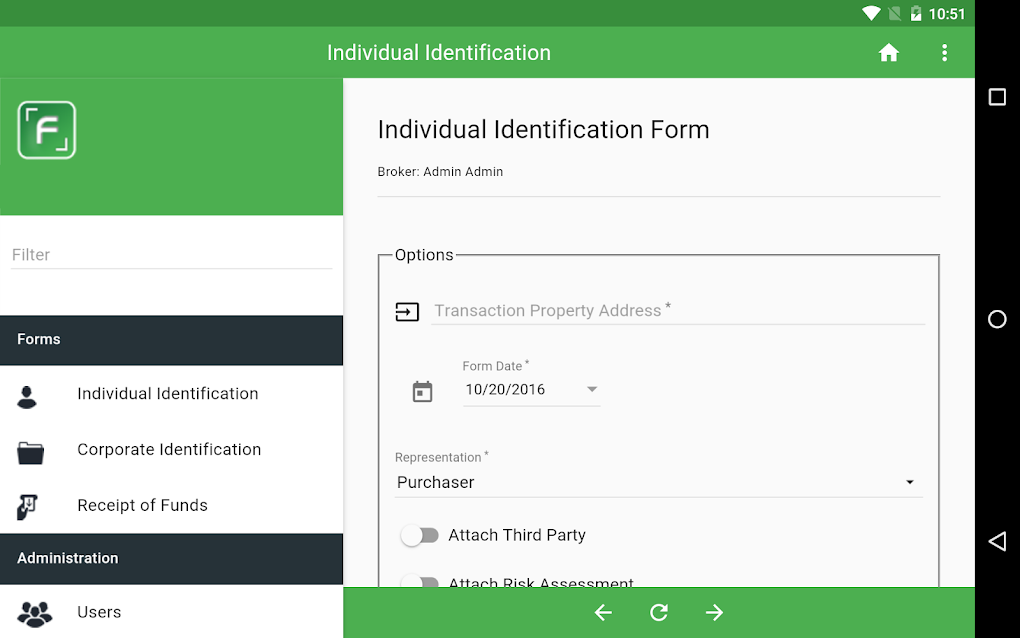Click the calendar icon beside Form Date
The width and height of the screenshot is (1020, 638).
point(422,391)
